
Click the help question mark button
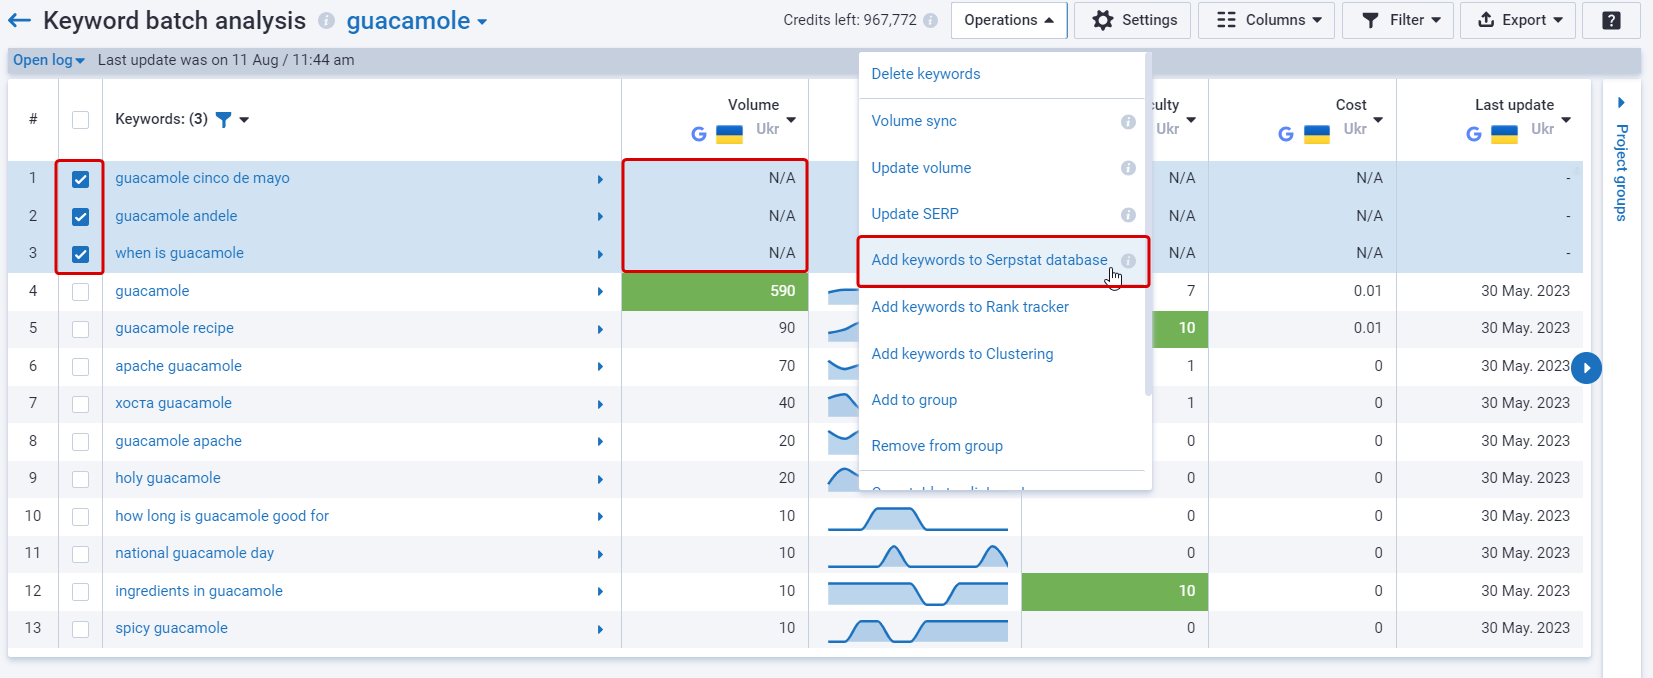(x=1611, y=20)
